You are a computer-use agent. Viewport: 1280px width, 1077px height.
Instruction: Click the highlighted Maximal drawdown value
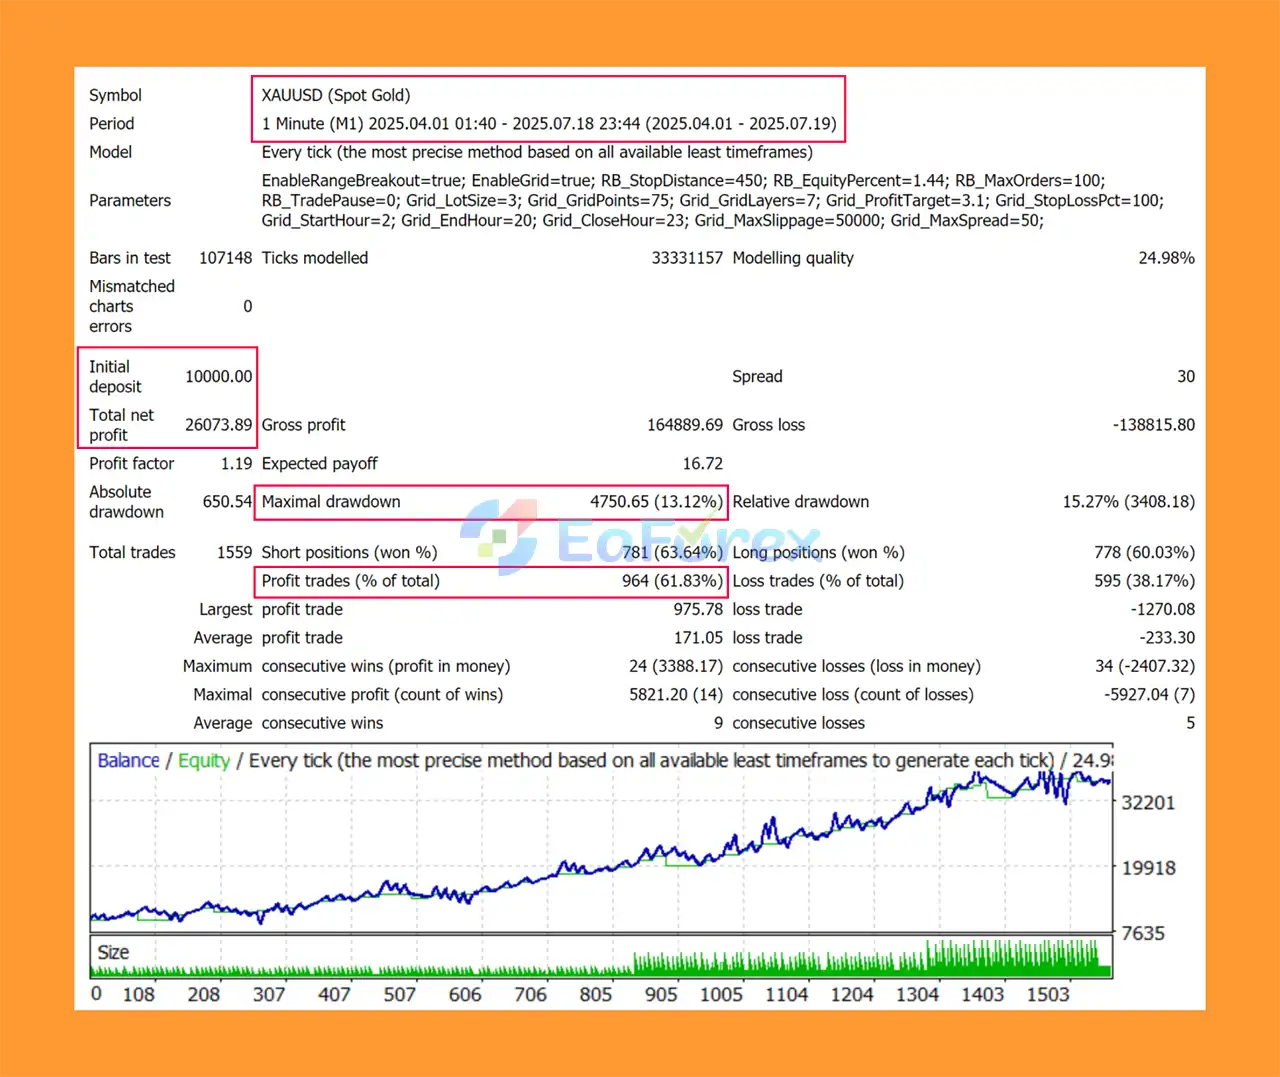[657, 502]
